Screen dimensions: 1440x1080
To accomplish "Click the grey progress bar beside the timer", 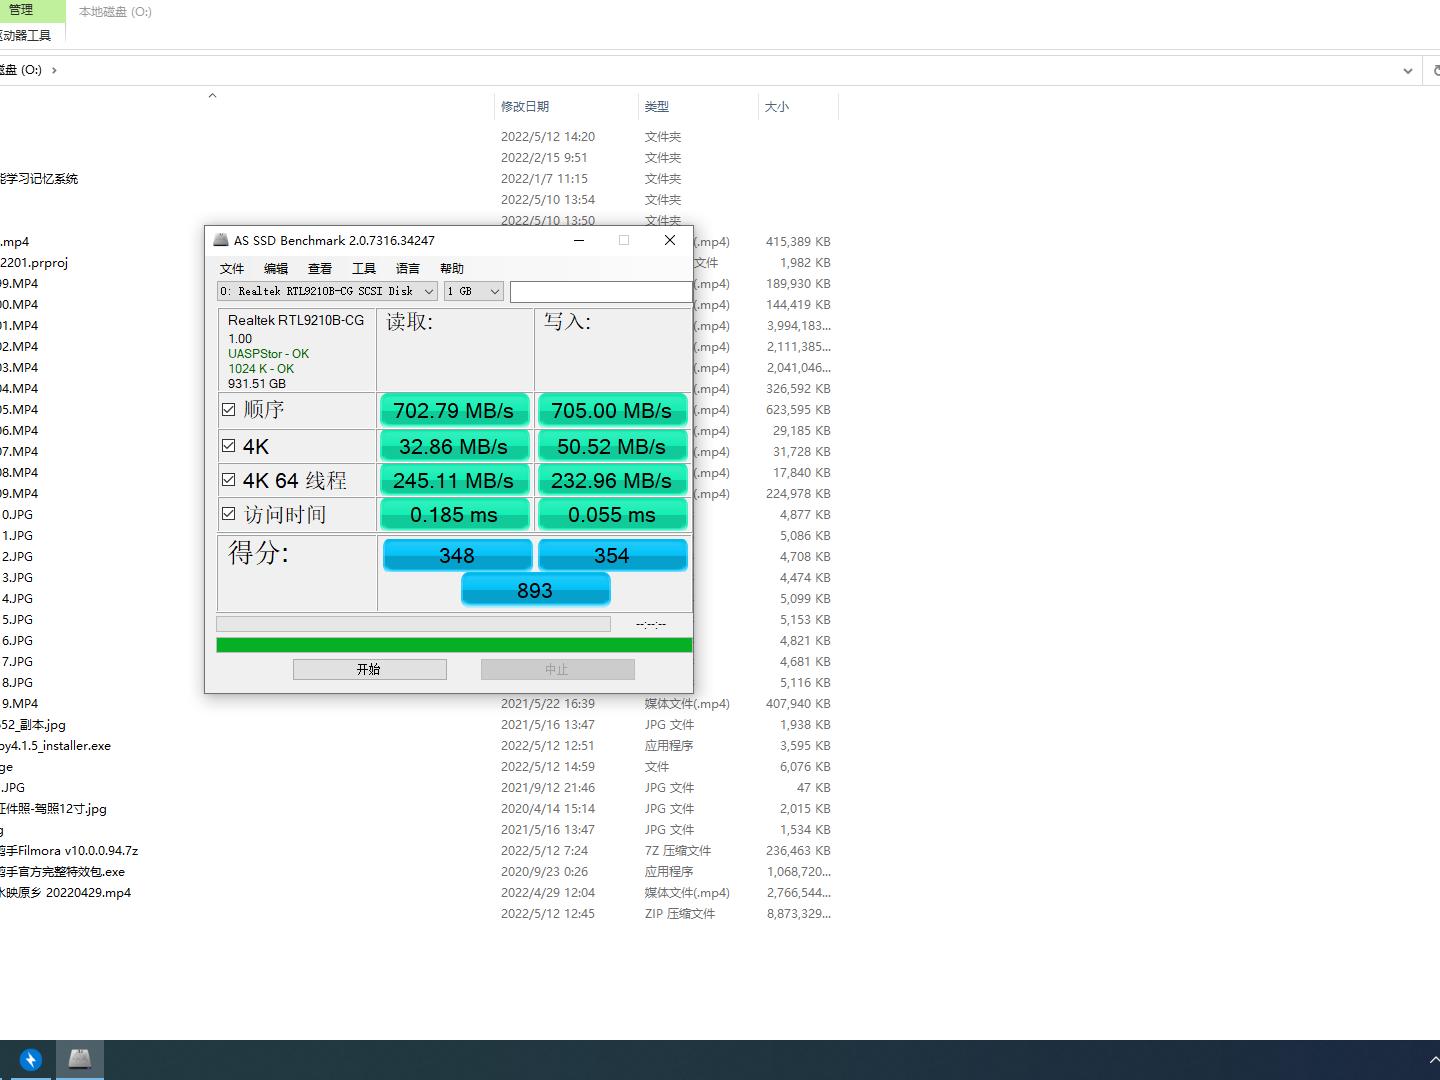I will click(413, 624).
